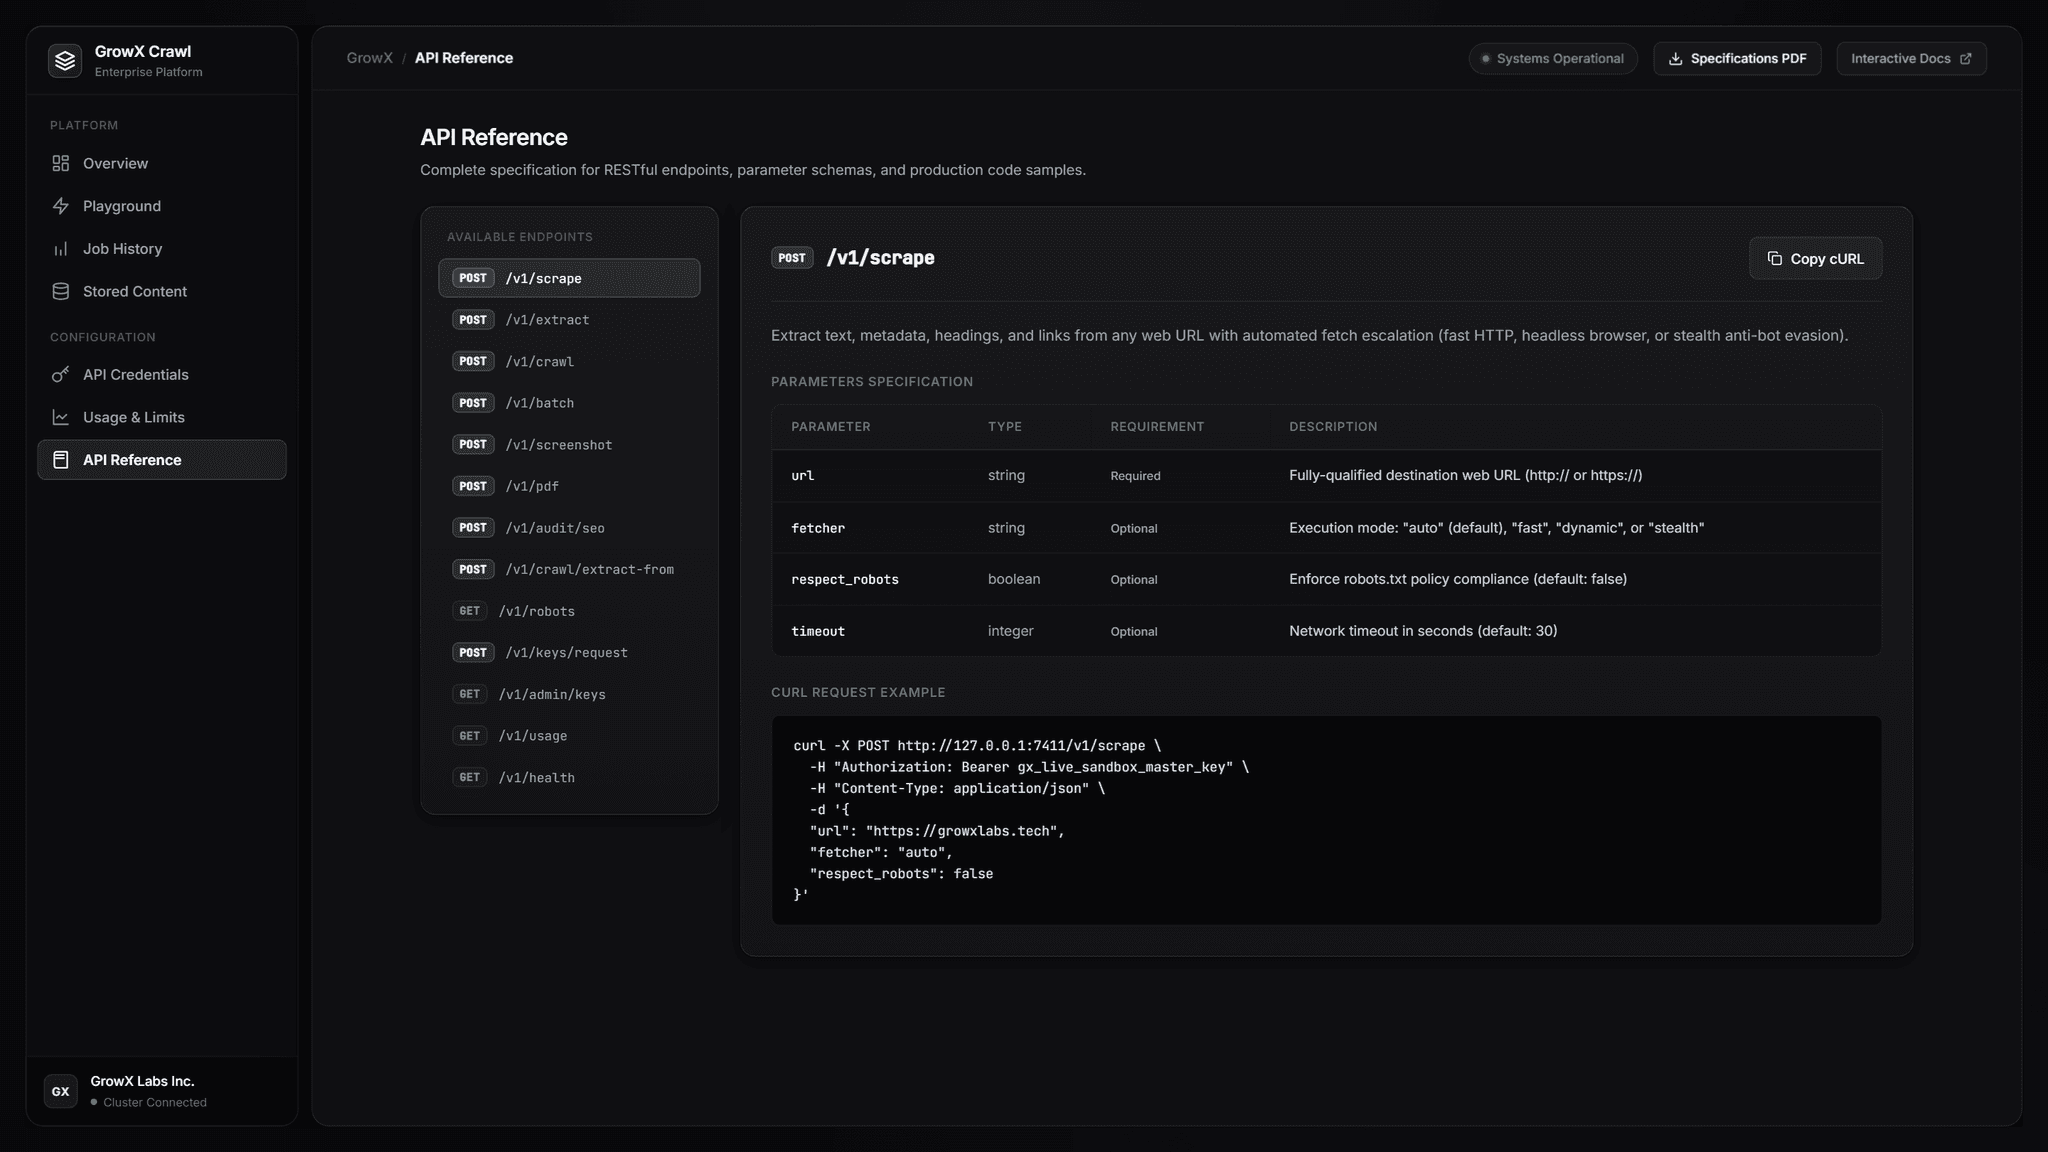The image size is (2048, 1152).
Task: Open Usage & Limits page
Action: coord(162,417)
